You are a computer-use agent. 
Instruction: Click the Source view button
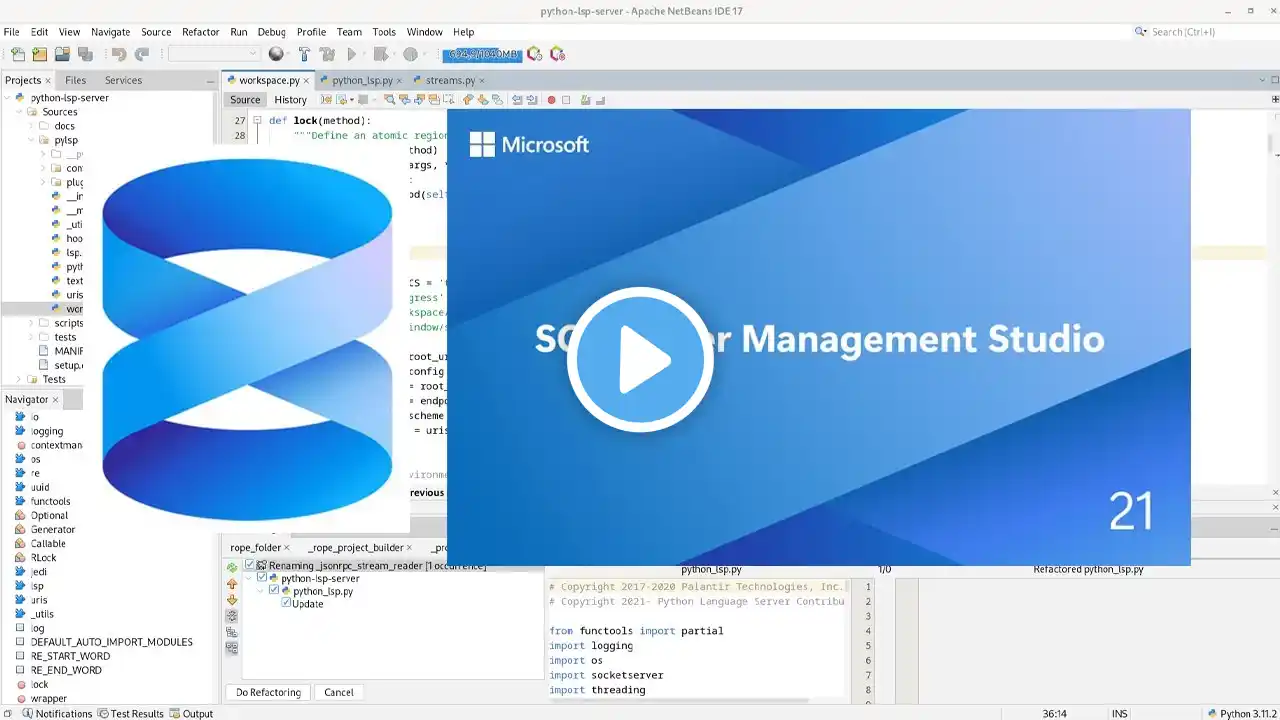point(245,100)
